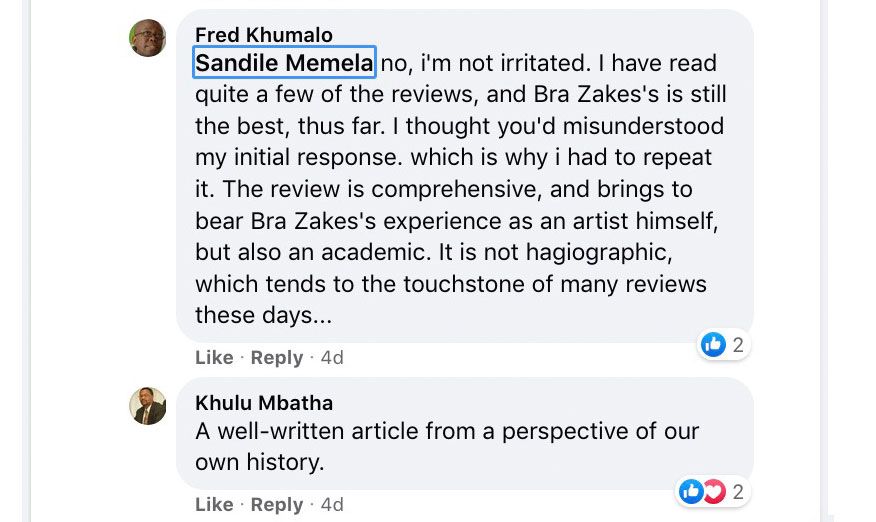Open Fred Khumalo's profile name link
The height and width of the screenshot is (522, 876).
click(264, 36)
